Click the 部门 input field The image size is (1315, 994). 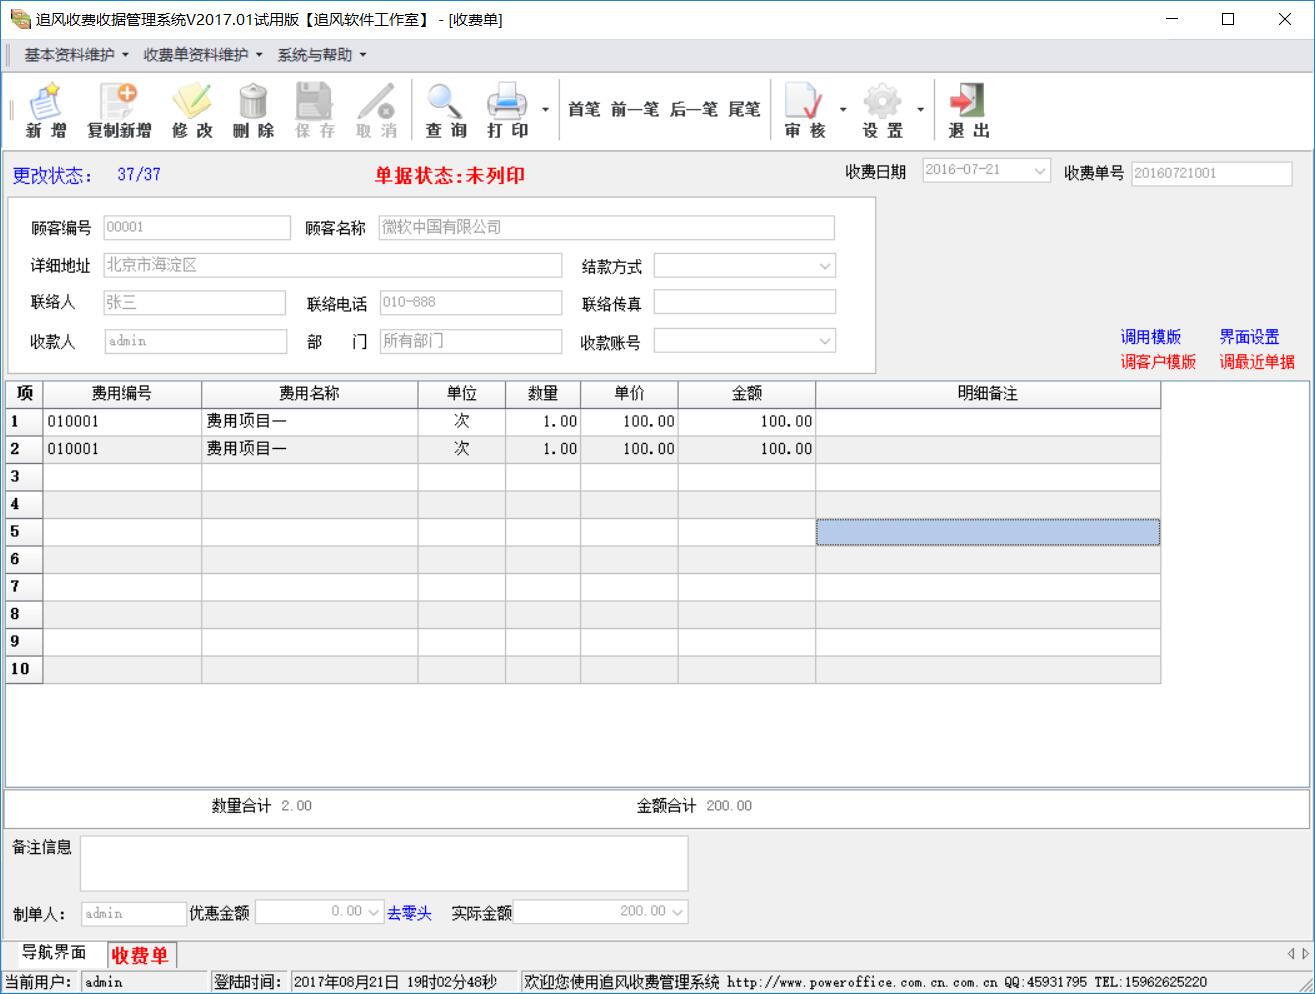[x=470, y=341]
